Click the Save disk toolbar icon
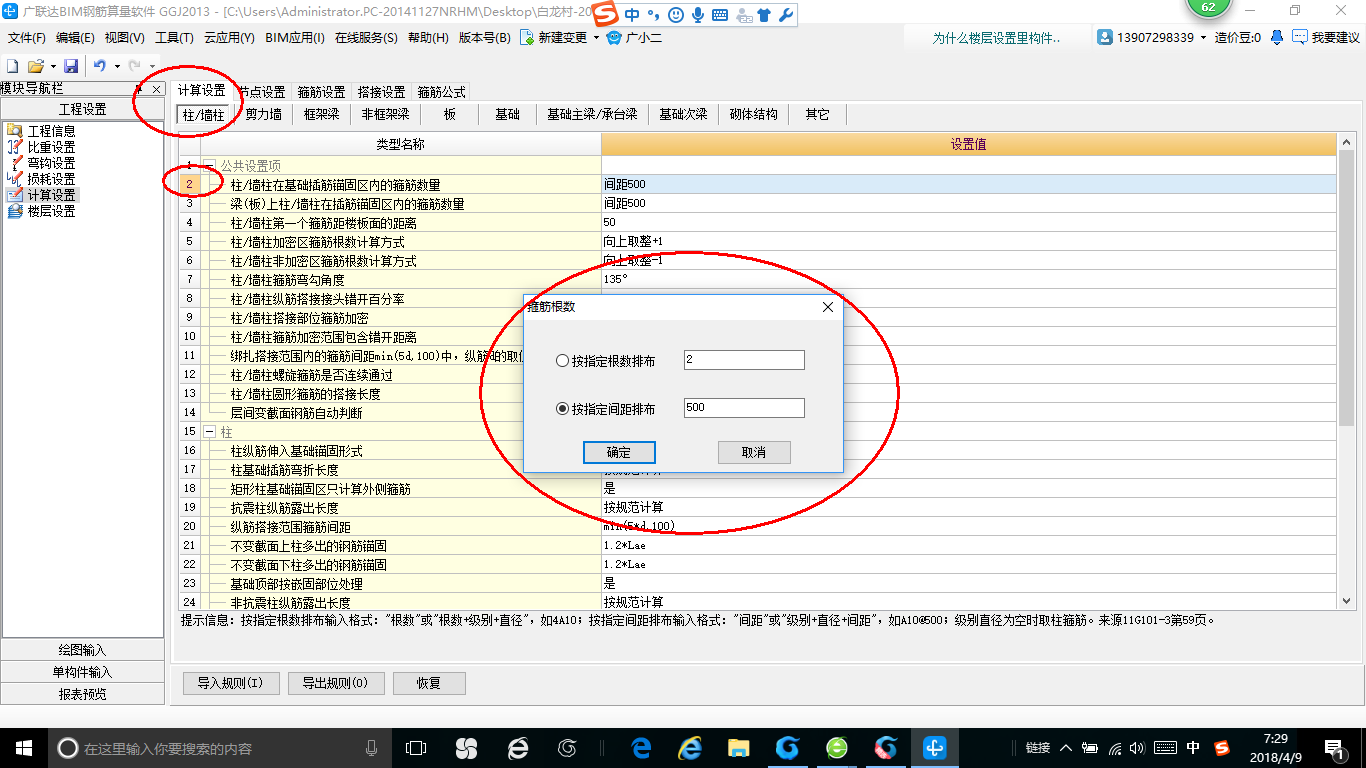The height and width of the screenshot is (768, 1366). (71, 66)
